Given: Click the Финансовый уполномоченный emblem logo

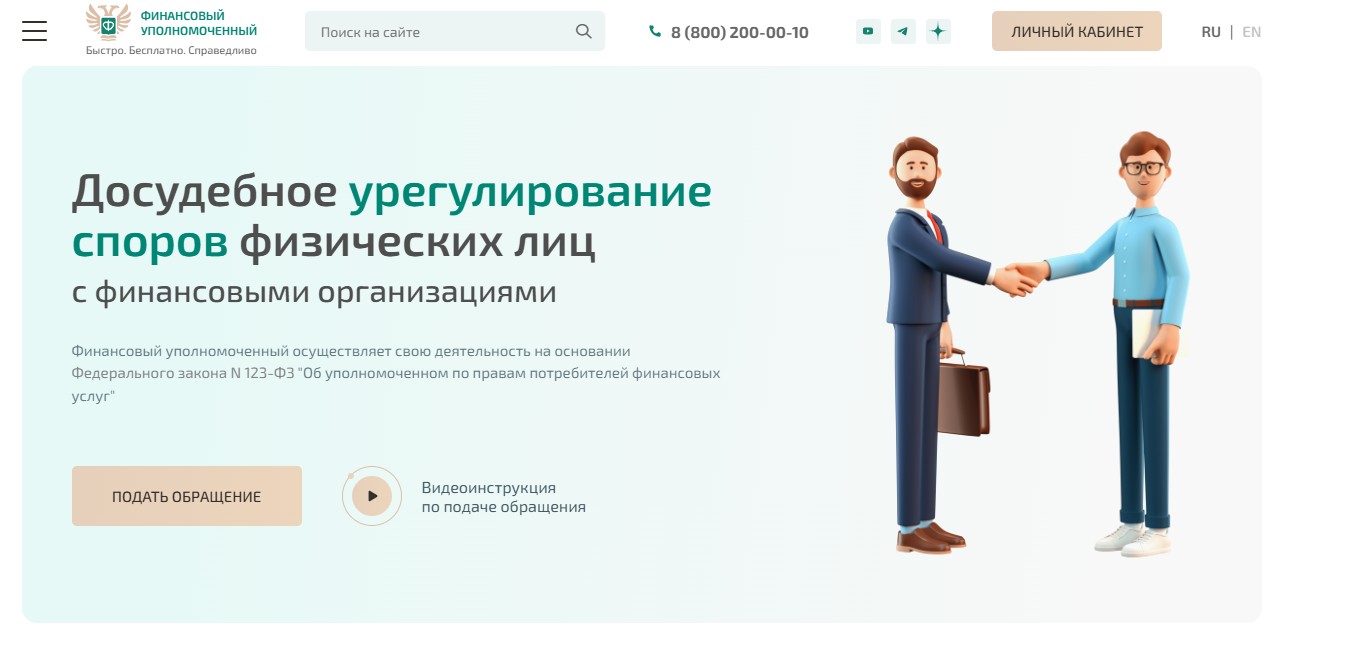Looking at the screenshot, I should (108, 22).
